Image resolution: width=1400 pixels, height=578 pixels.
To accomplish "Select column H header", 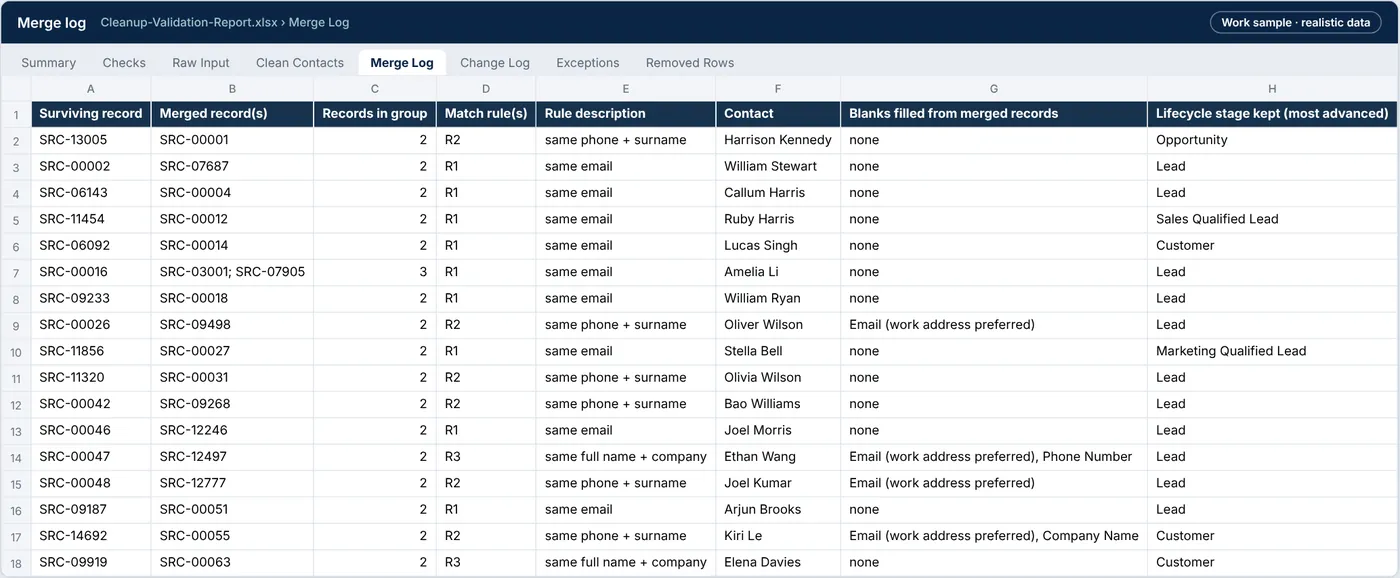I will (1272, 89).
